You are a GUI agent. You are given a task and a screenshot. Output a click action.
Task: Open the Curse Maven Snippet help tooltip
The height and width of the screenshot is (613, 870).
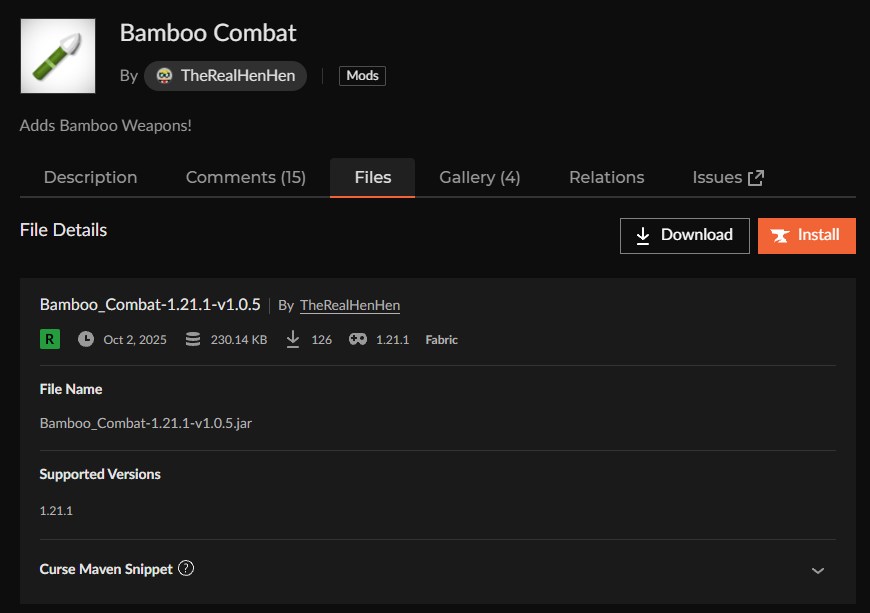186,567
